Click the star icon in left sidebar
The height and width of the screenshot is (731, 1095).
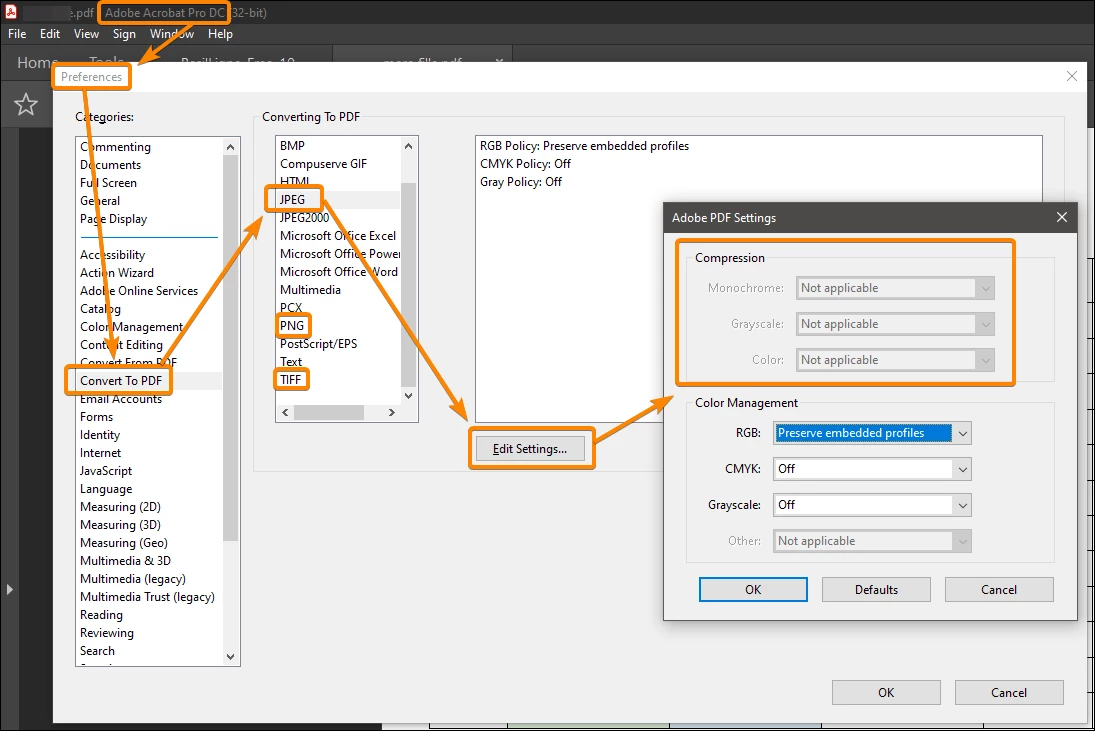26,105
